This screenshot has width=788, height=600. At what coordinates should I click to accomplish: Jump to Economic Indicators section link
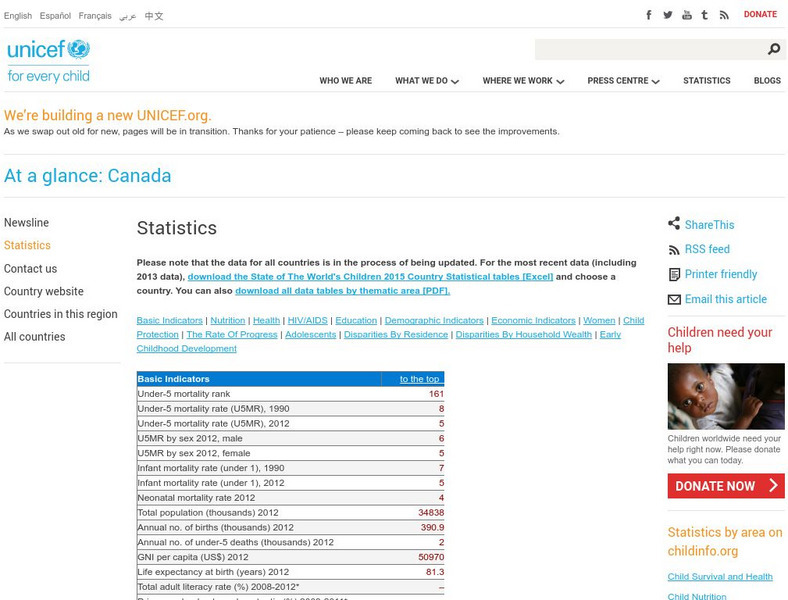[533, 320]
